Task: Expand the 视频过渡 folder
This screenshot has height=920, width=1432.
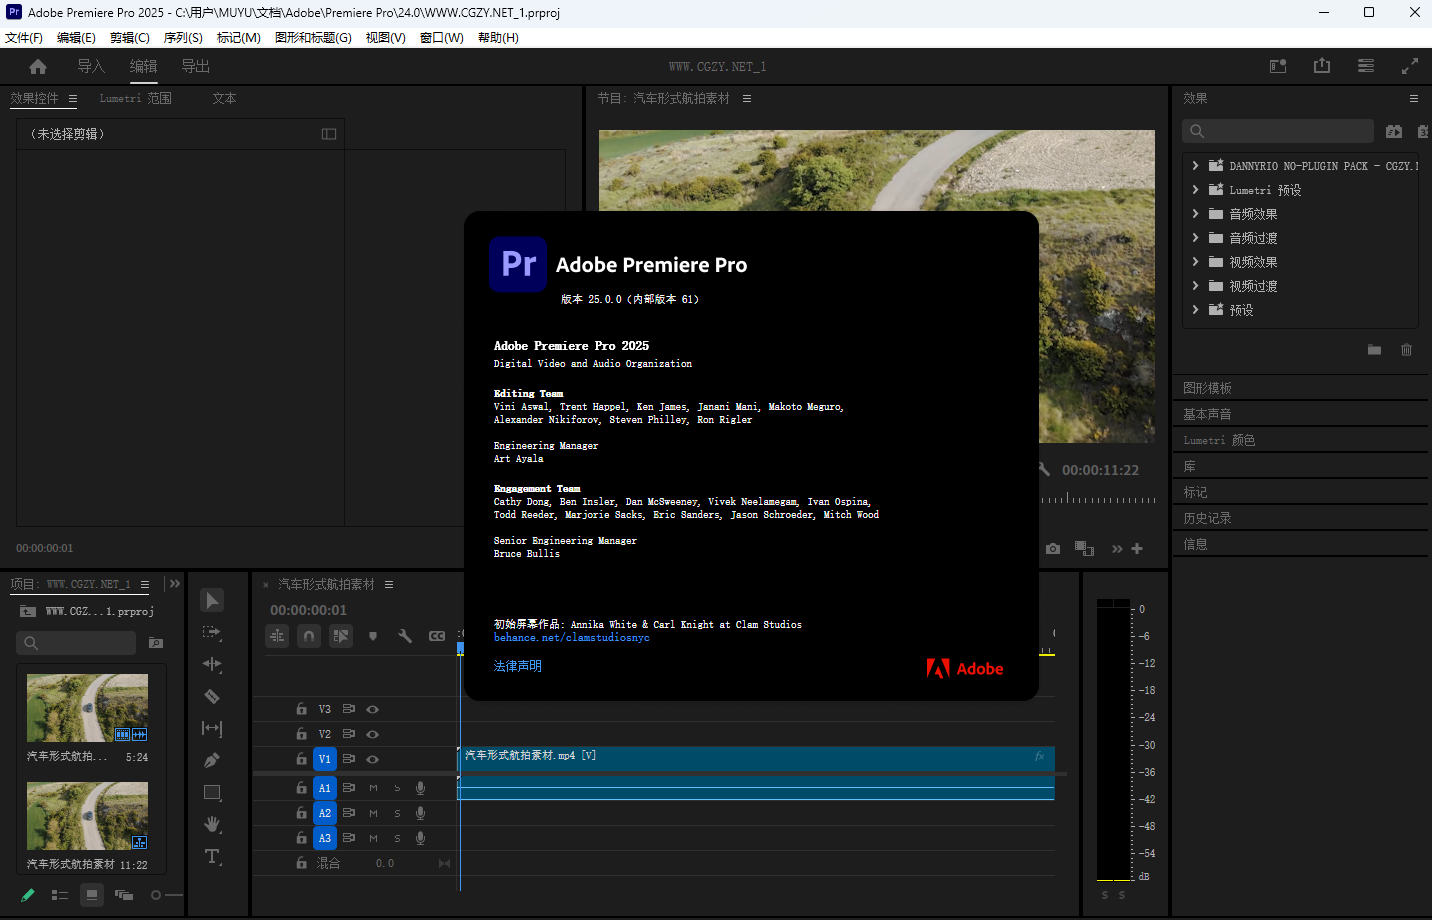Action: pos(1195,286)
